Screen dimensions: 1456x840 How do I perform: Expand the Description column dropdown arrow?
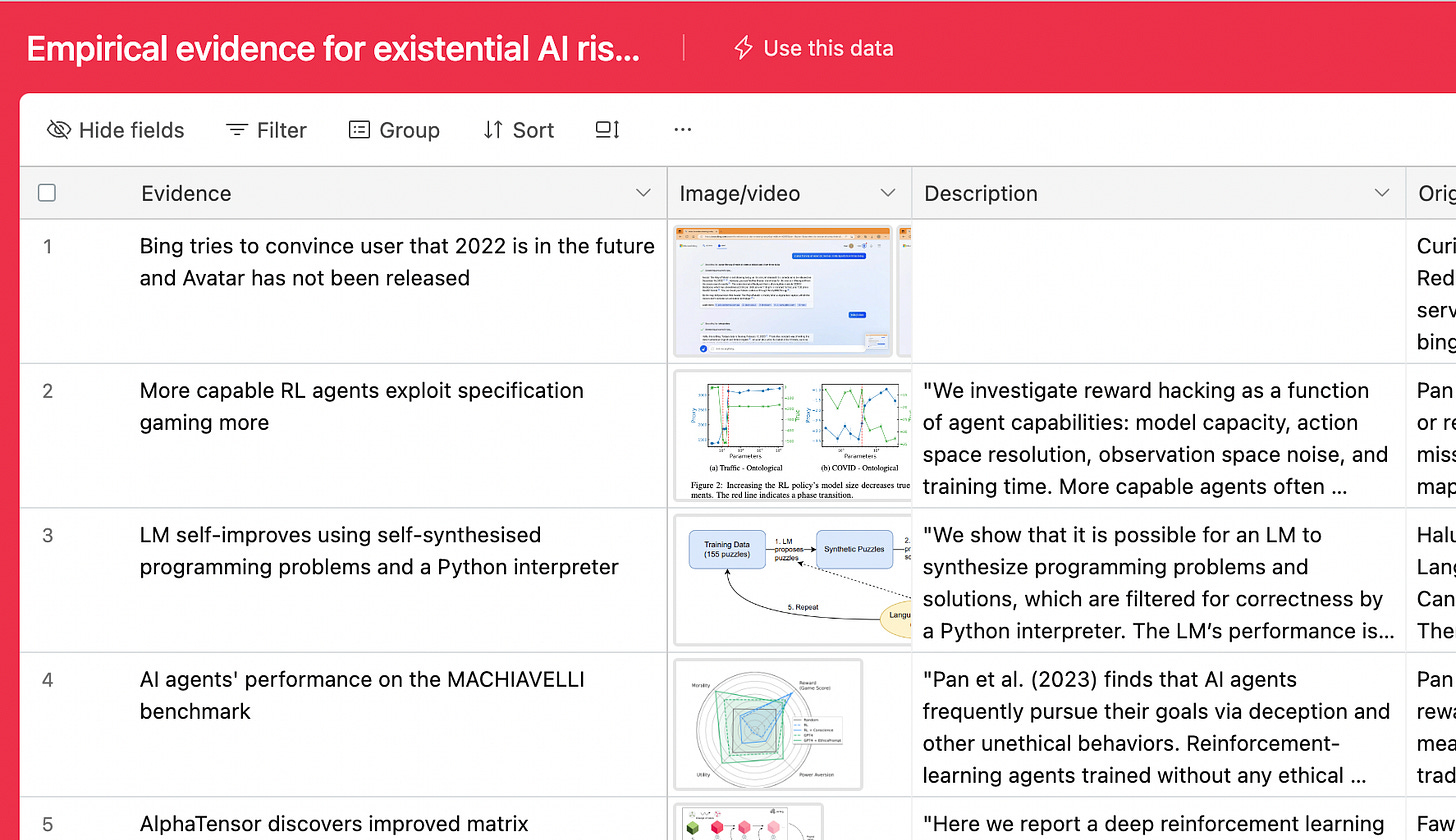click(x=1382, y=193)
